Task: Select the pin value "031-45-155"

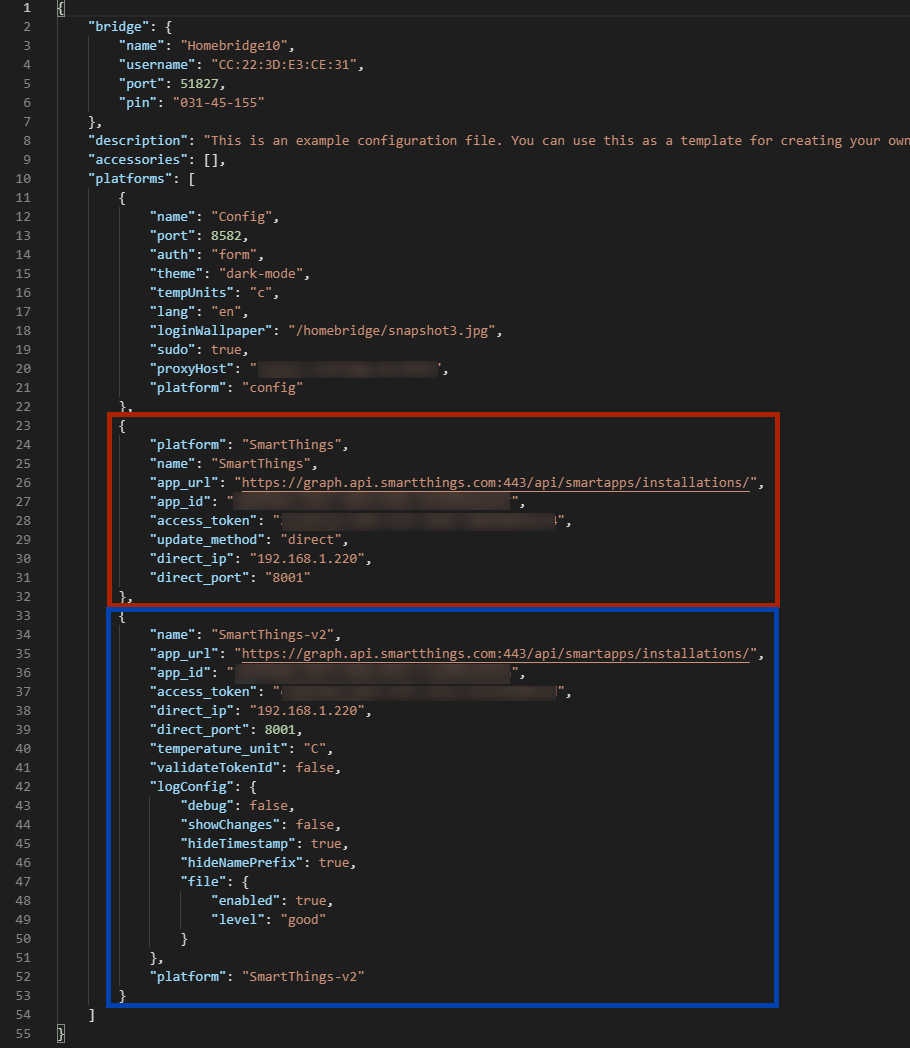Action: (219, 102)
